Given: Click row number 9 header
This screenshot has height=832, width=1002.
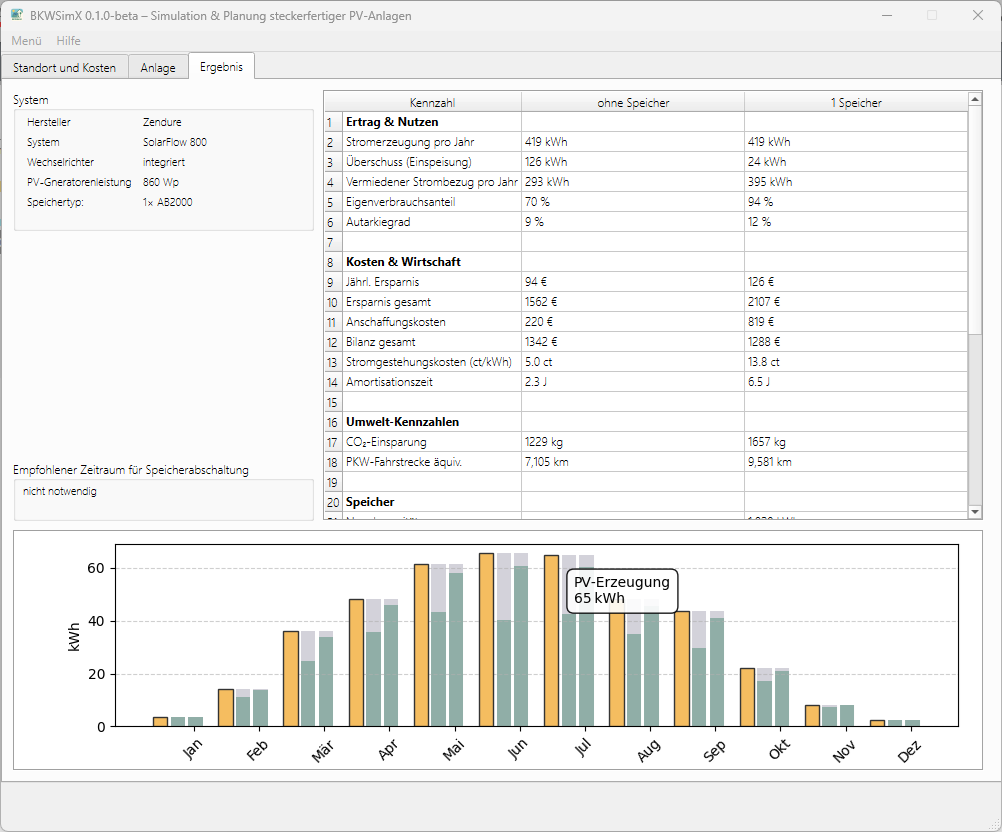Looking at the screenshot, I should click(x=332, y=282).
